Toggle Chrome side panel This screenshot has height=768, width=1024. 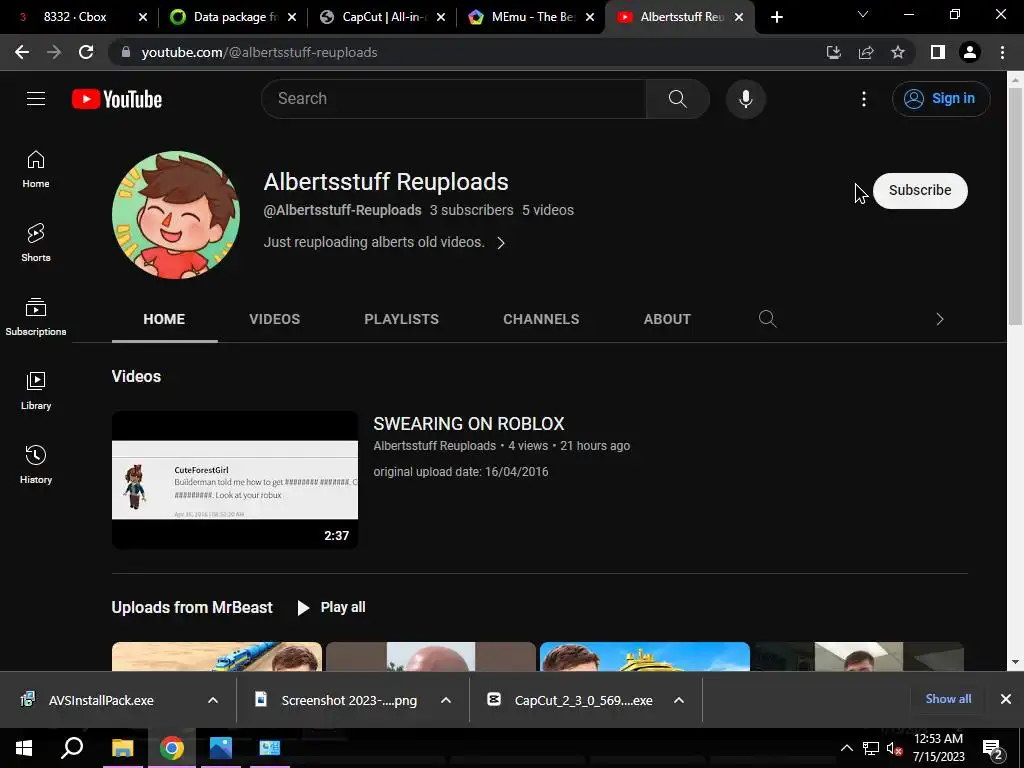(938, 52)
